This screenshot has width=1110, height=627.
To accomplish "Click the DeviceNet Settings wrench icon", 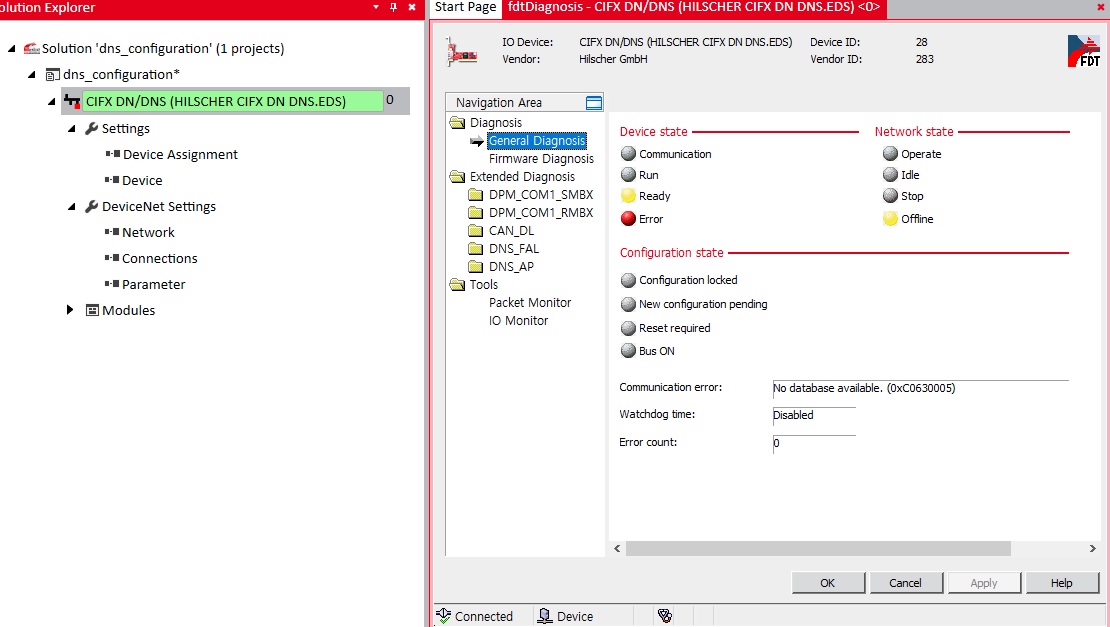I will 91,206.
